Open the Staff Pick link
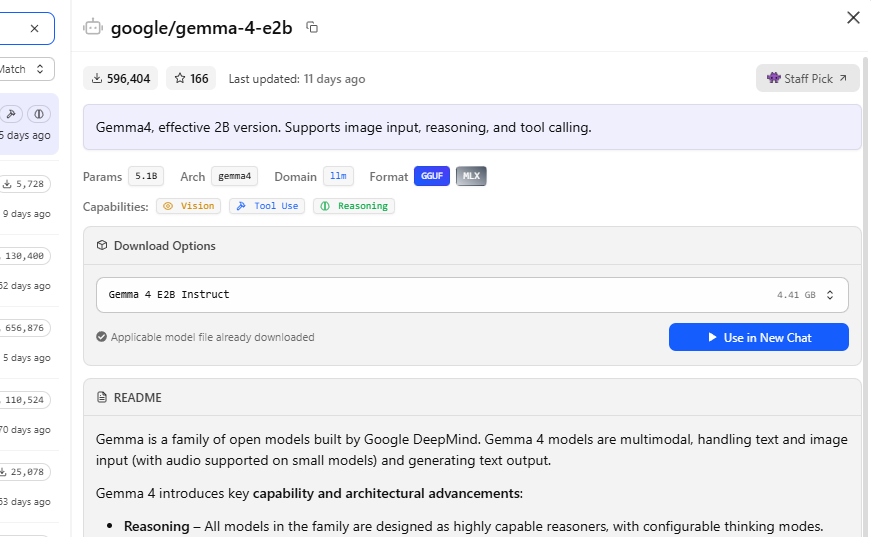 point(807,78)
